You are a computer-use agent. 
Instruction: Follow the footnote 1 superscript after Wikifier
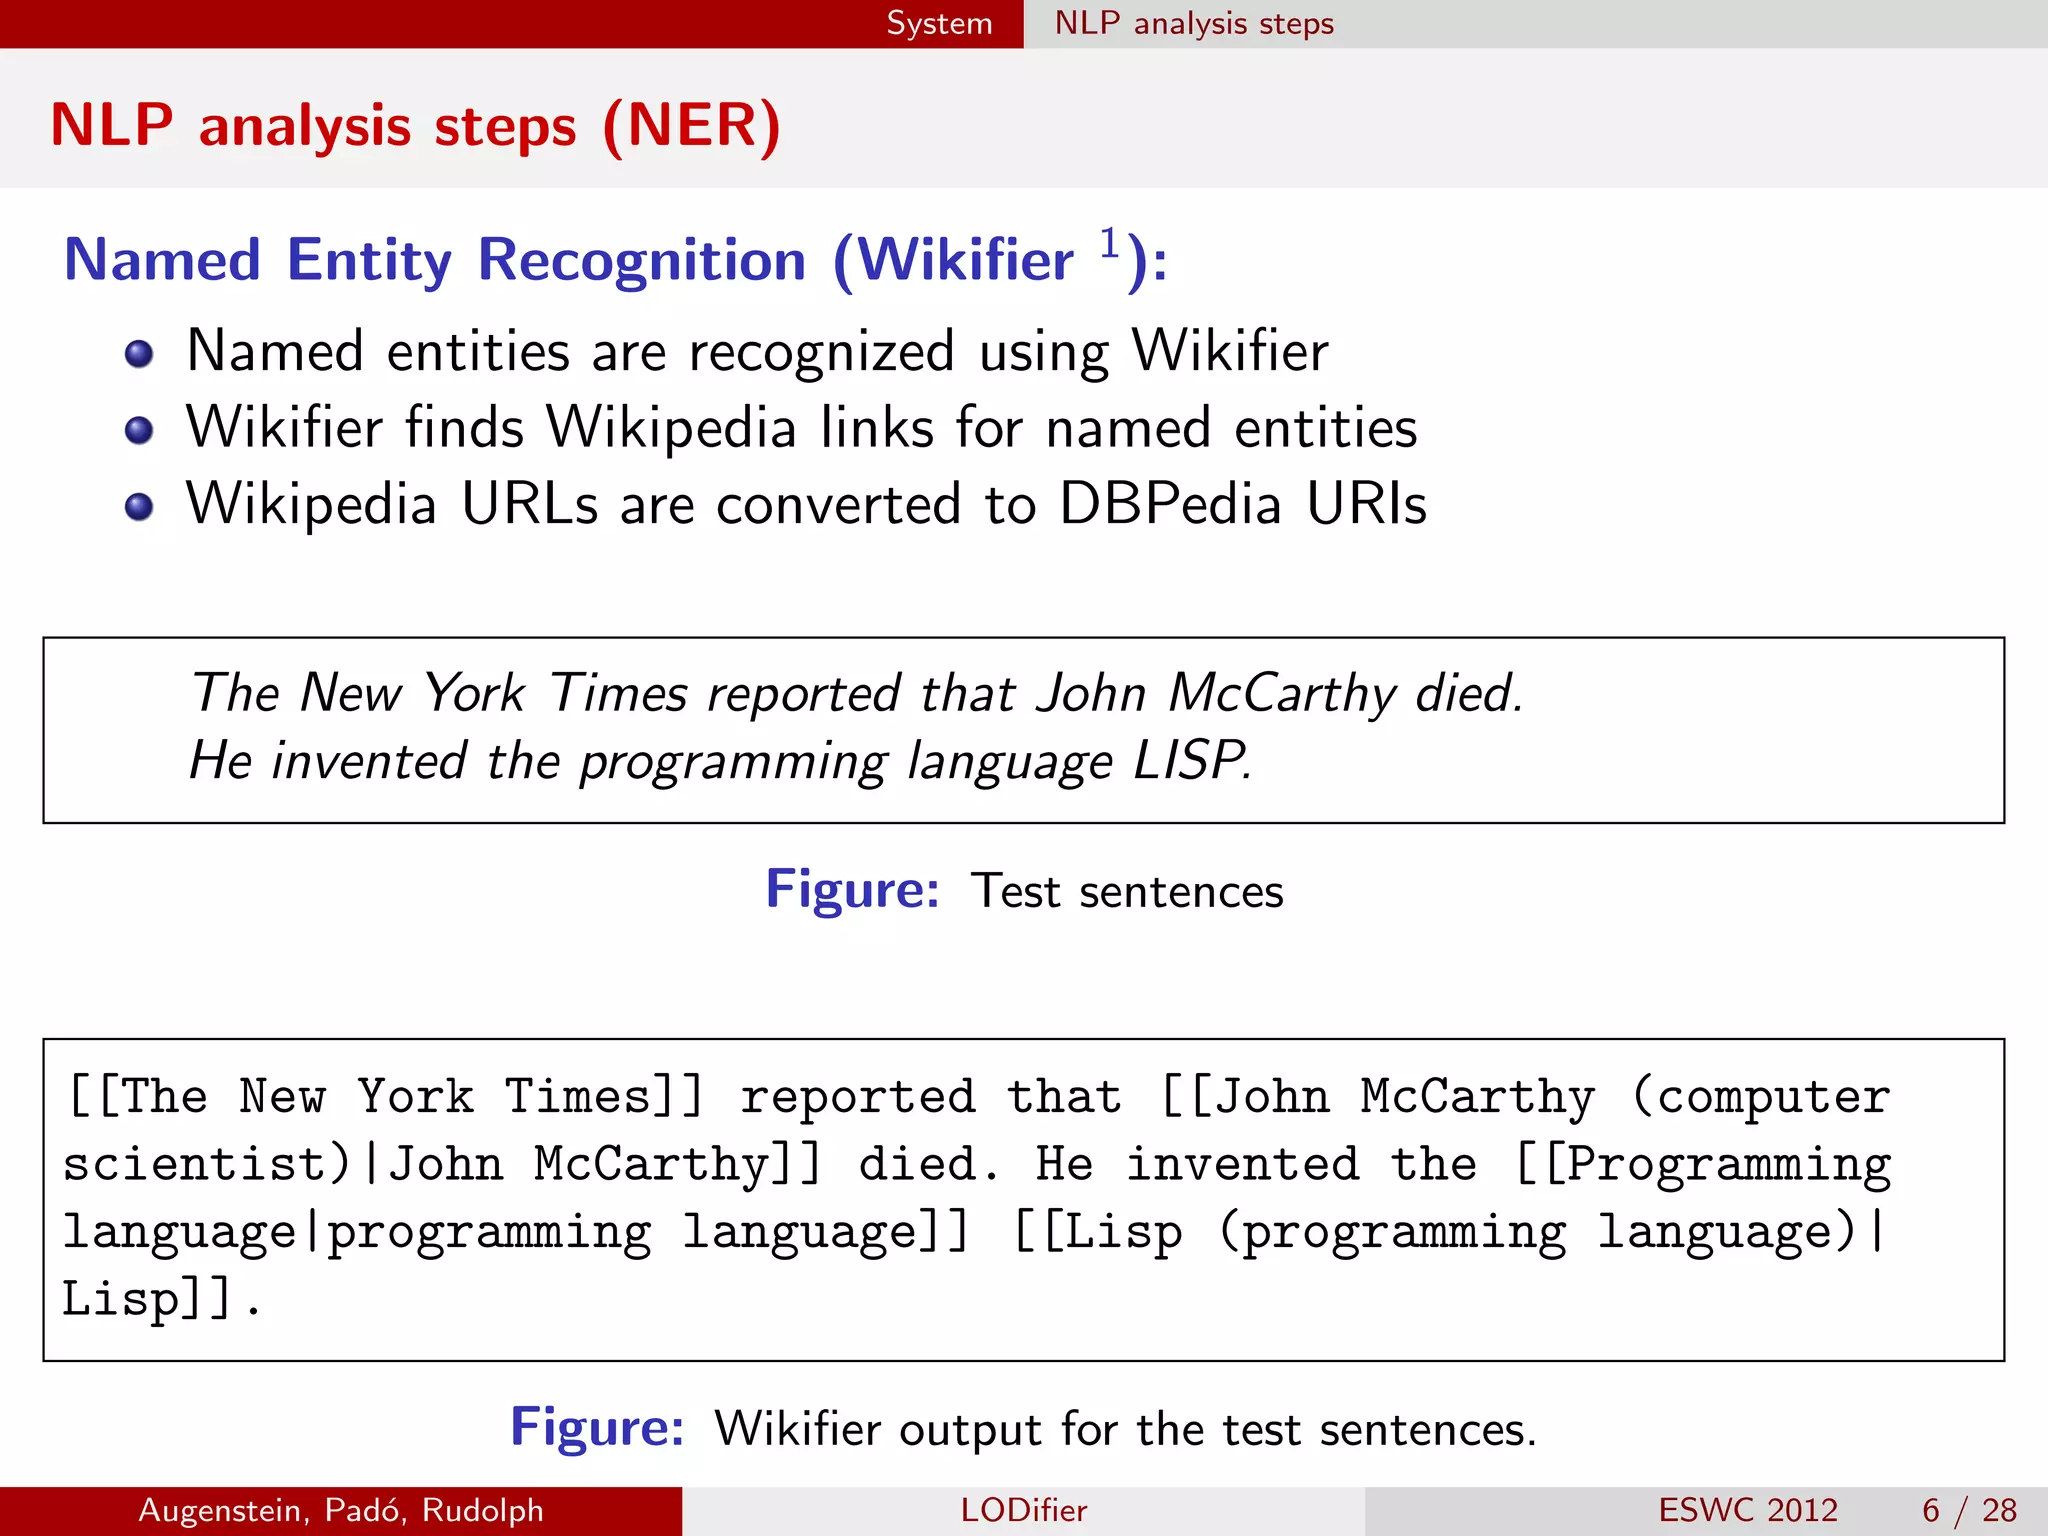coord(1108,243)
